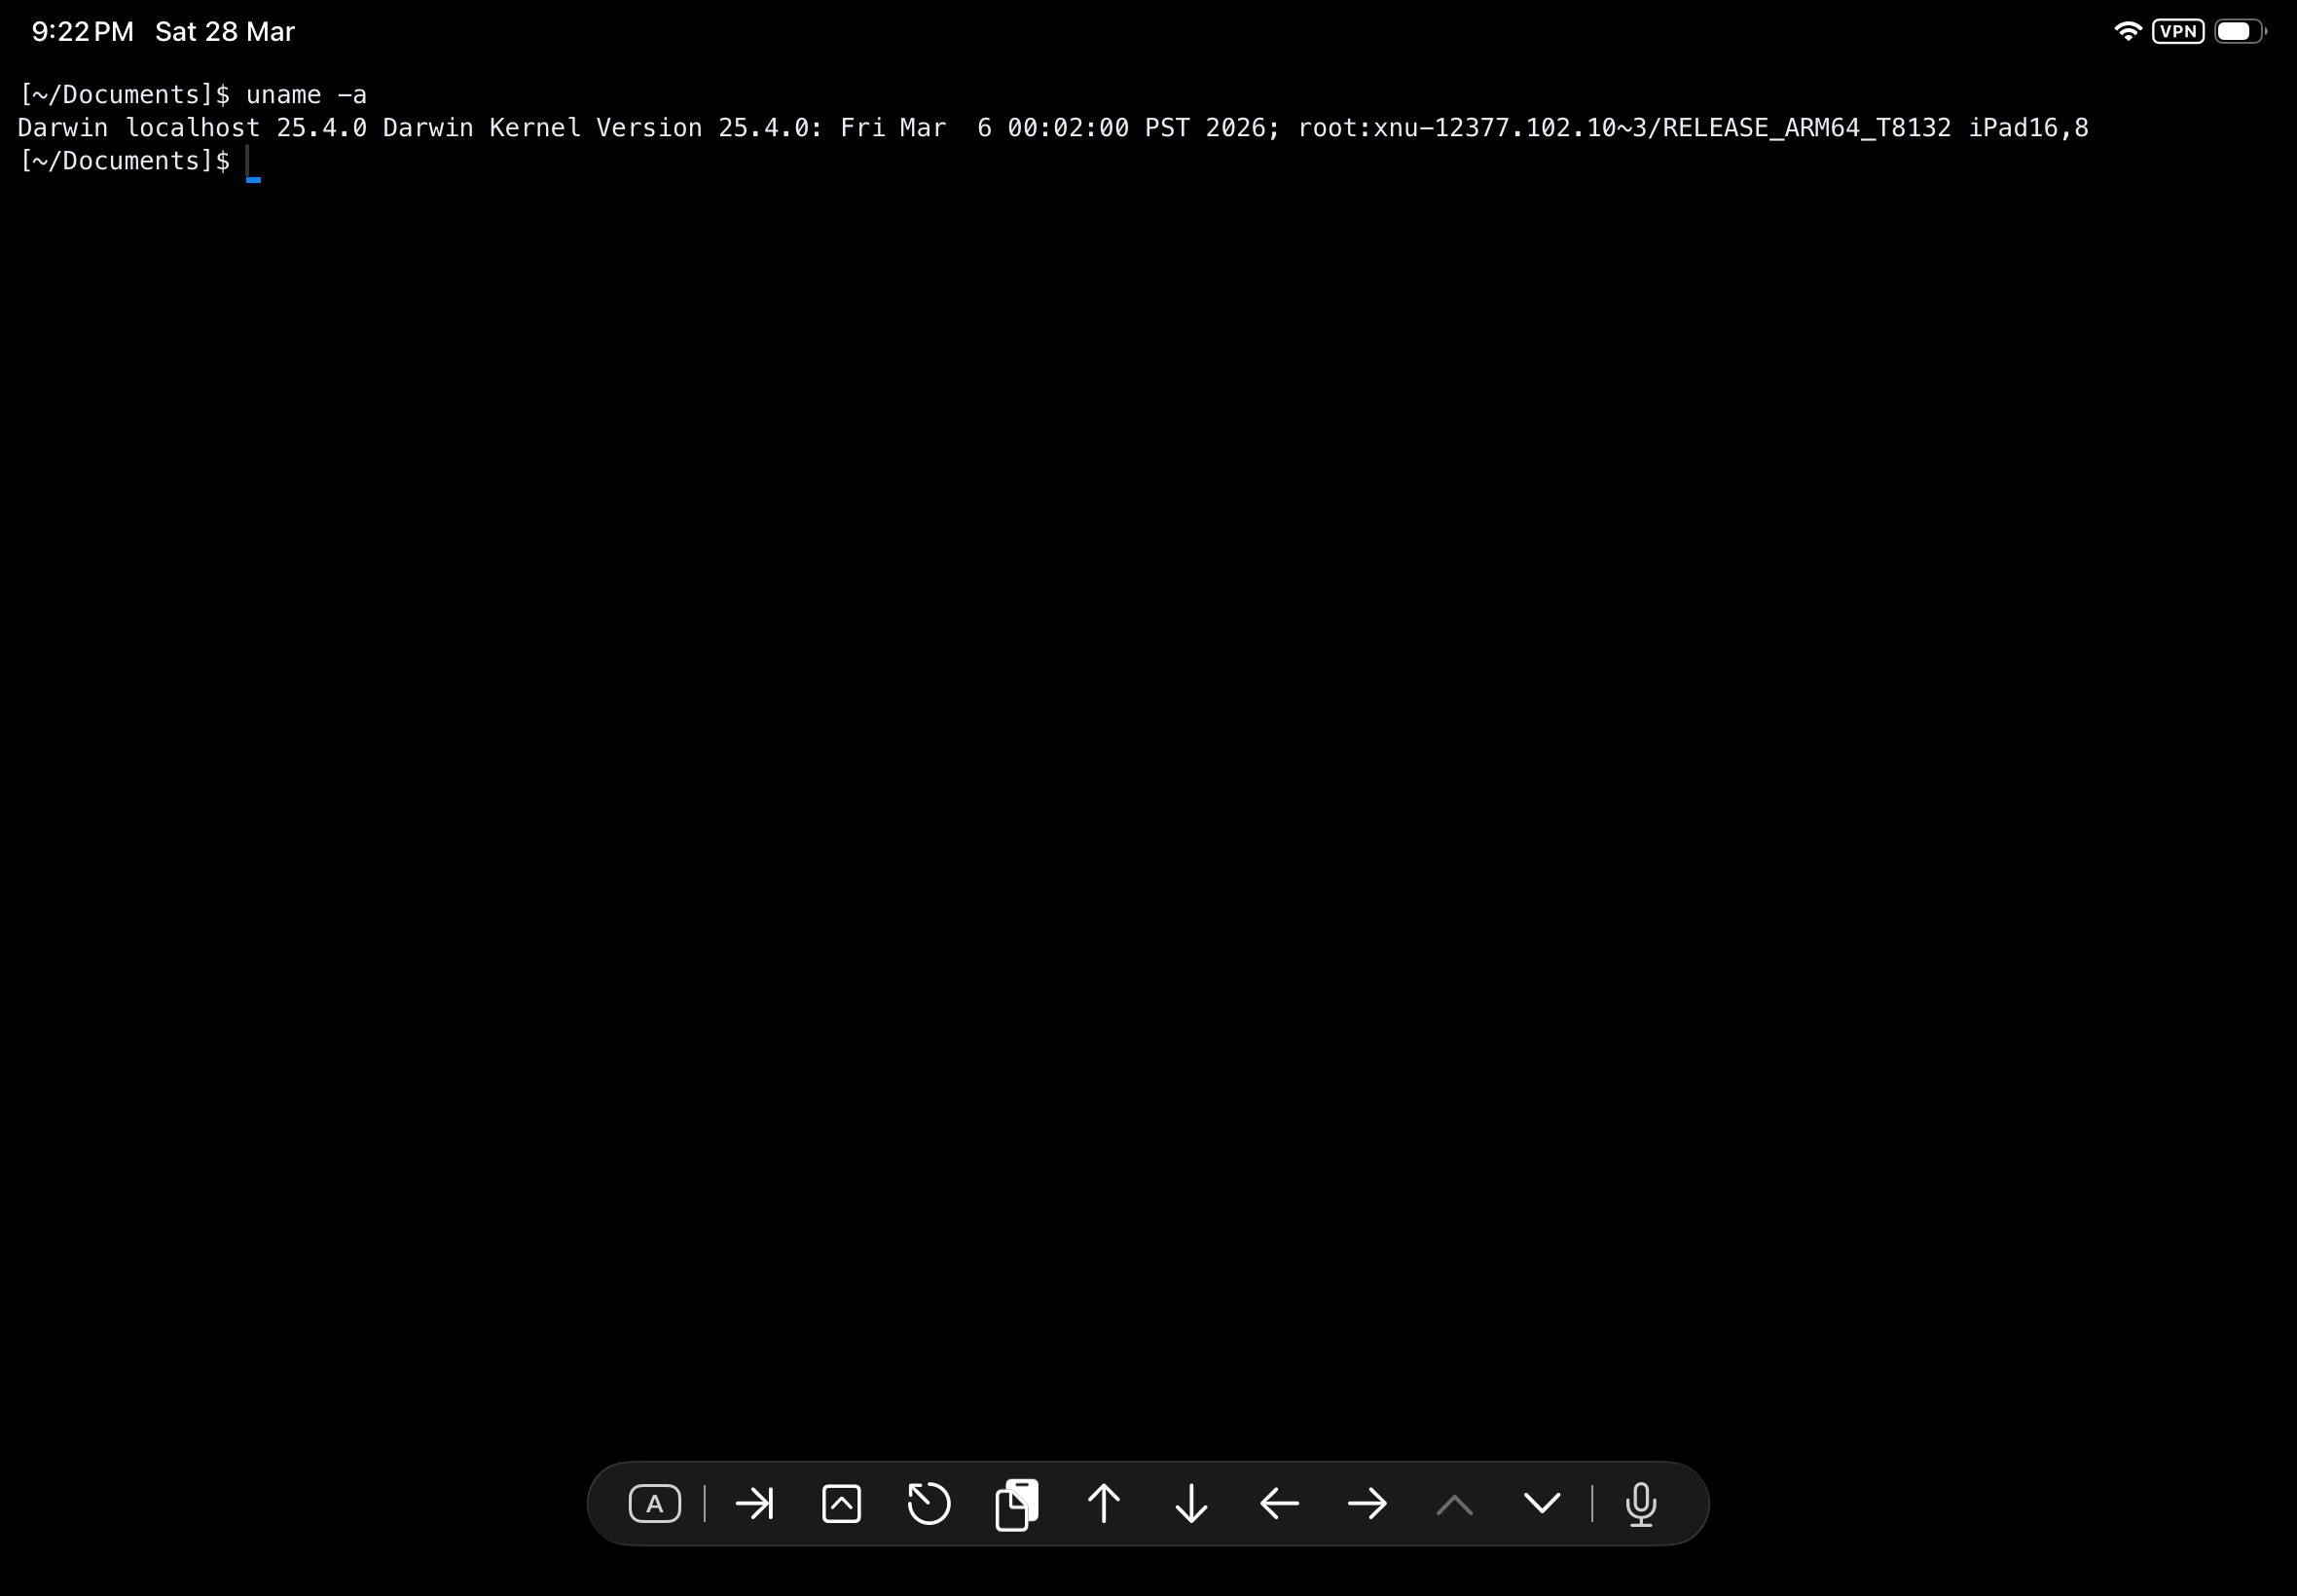Toggle the Control key caret-in-box icon

point(841,1503)
